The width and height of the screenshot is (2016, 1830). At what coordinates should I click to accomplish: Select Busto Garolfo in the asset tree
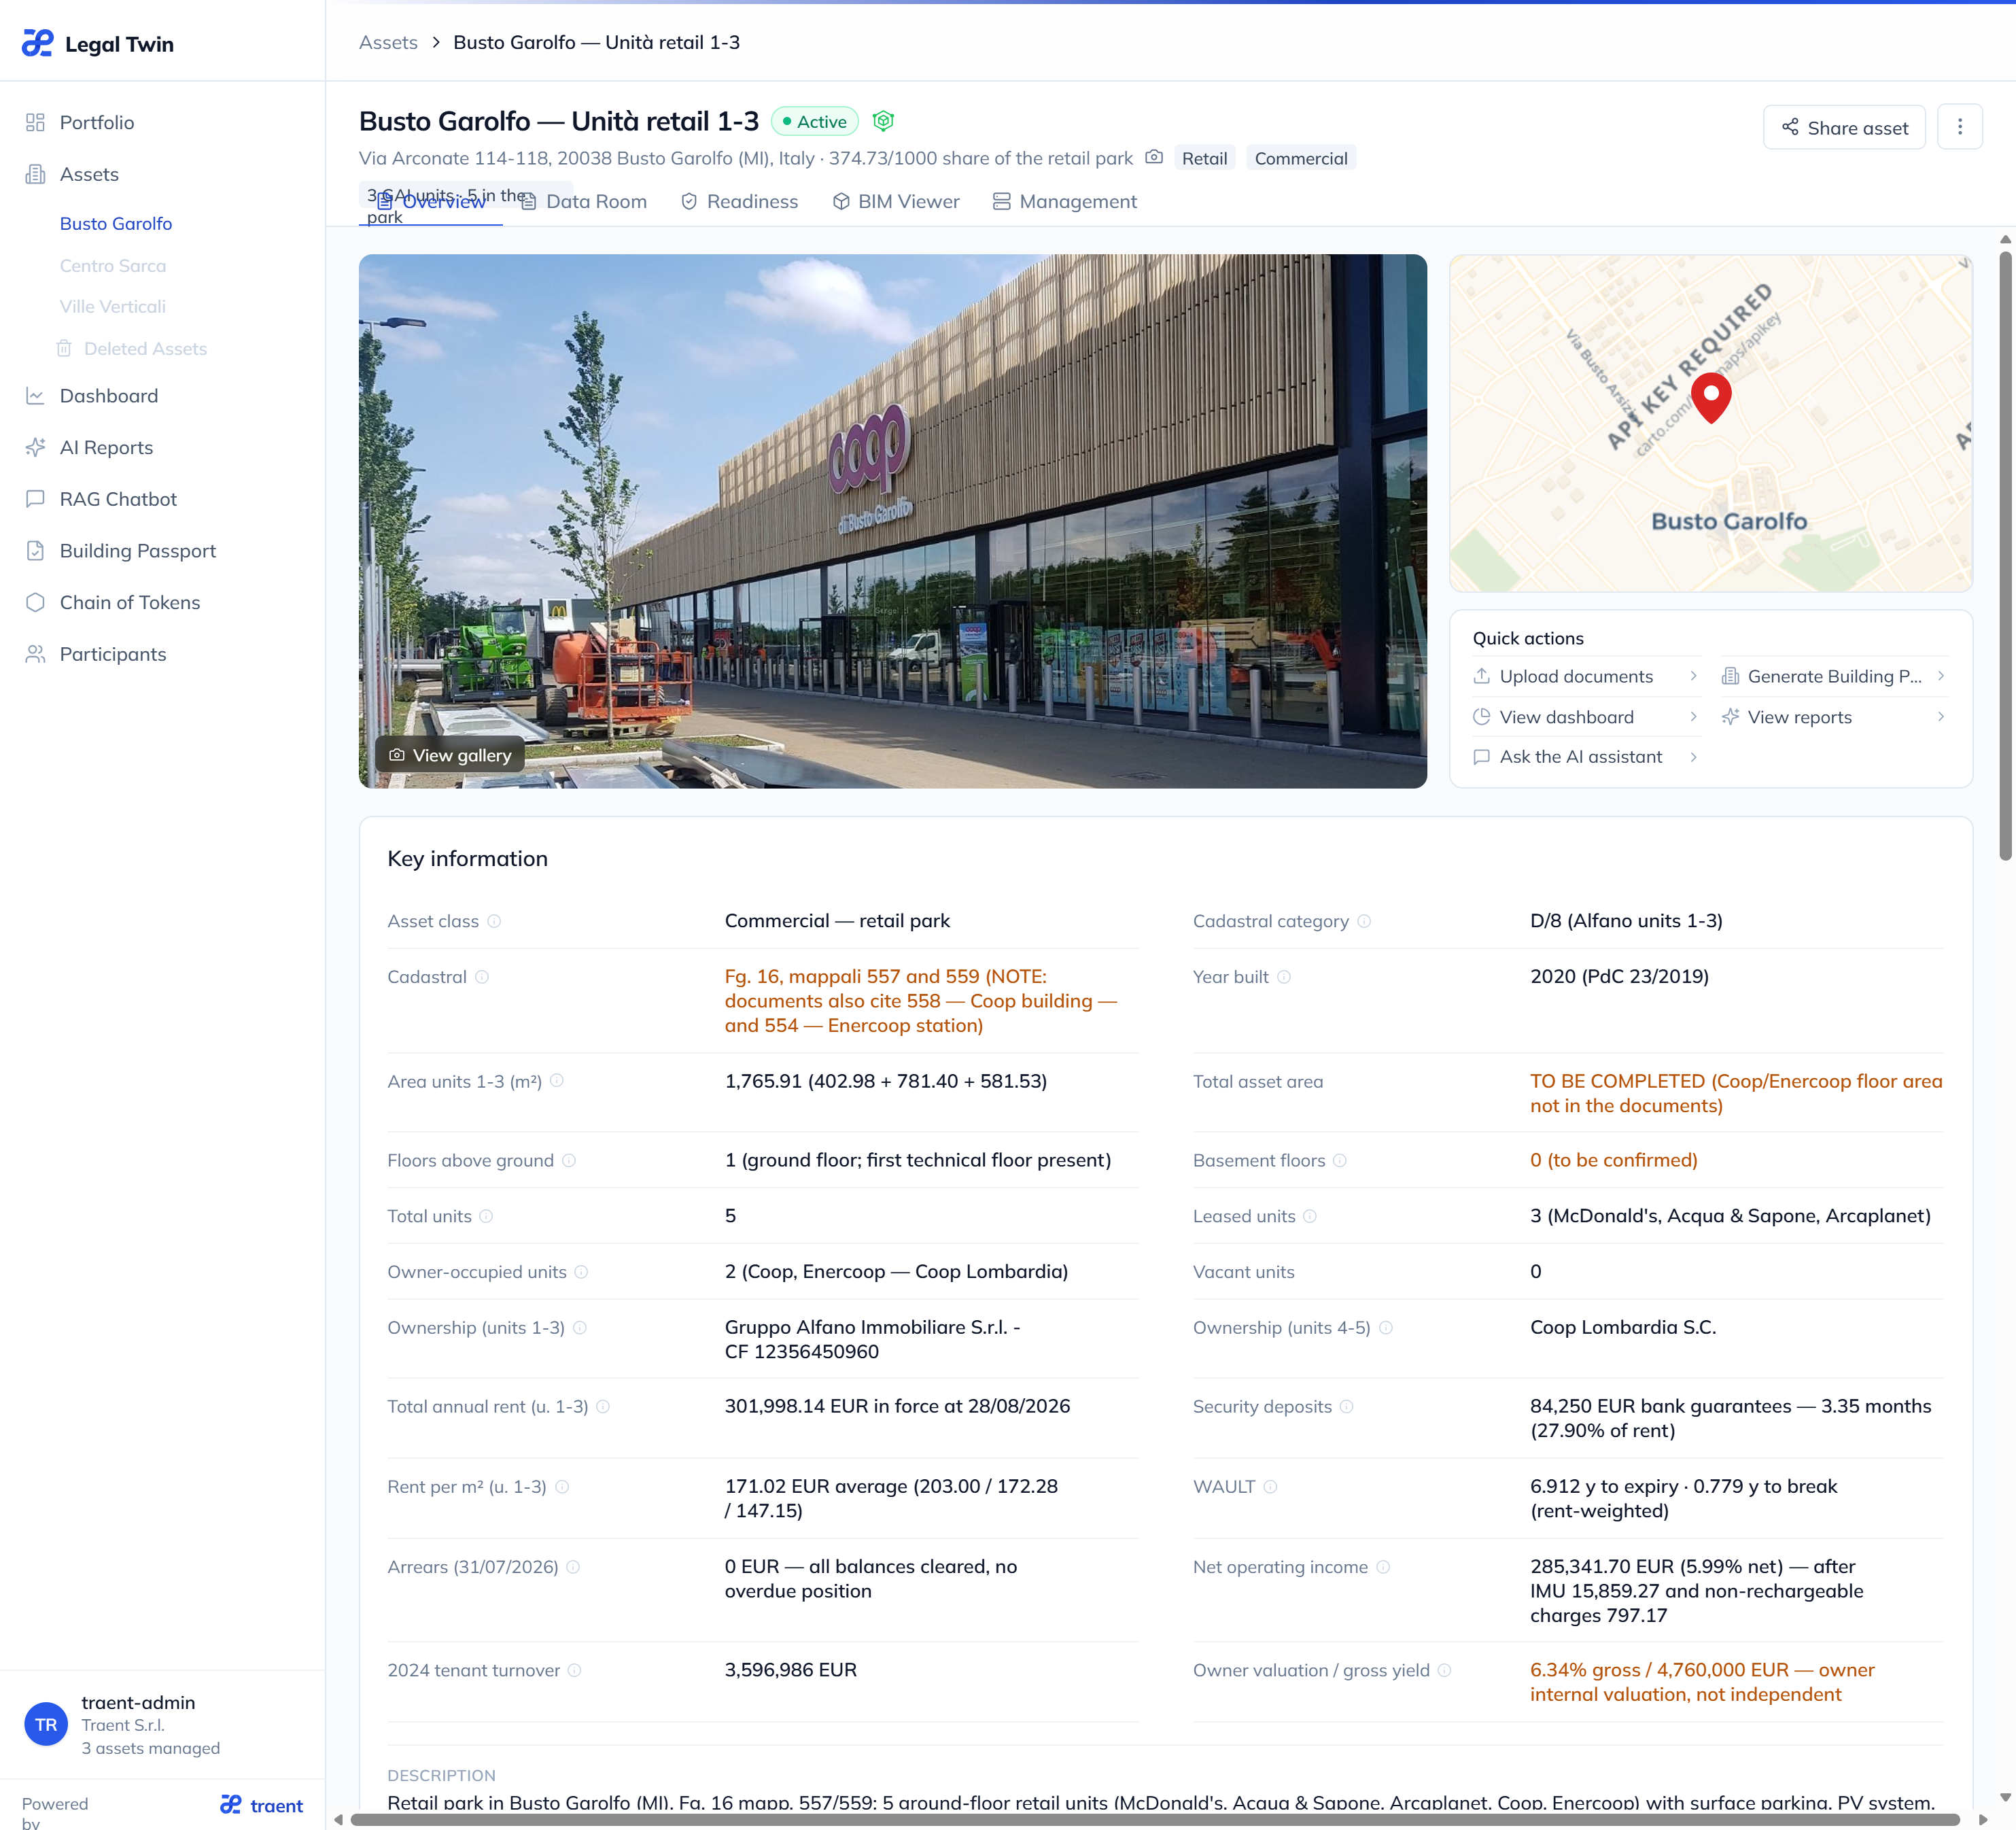116,223
